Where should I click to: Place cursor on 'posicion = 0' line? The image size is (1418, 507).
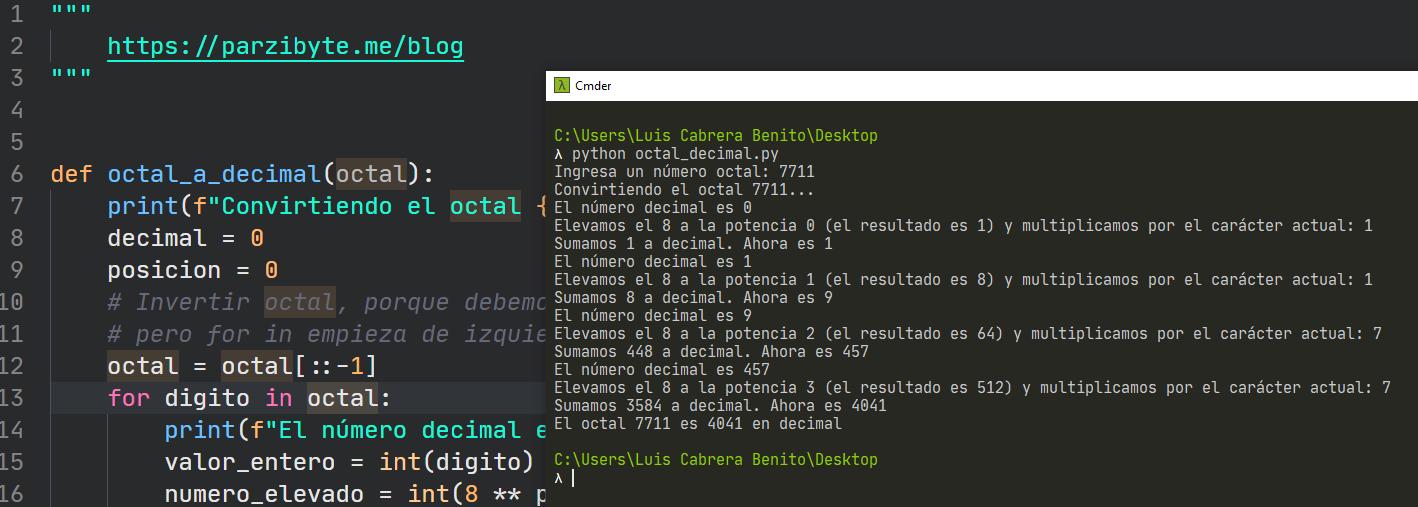point(192,270)
